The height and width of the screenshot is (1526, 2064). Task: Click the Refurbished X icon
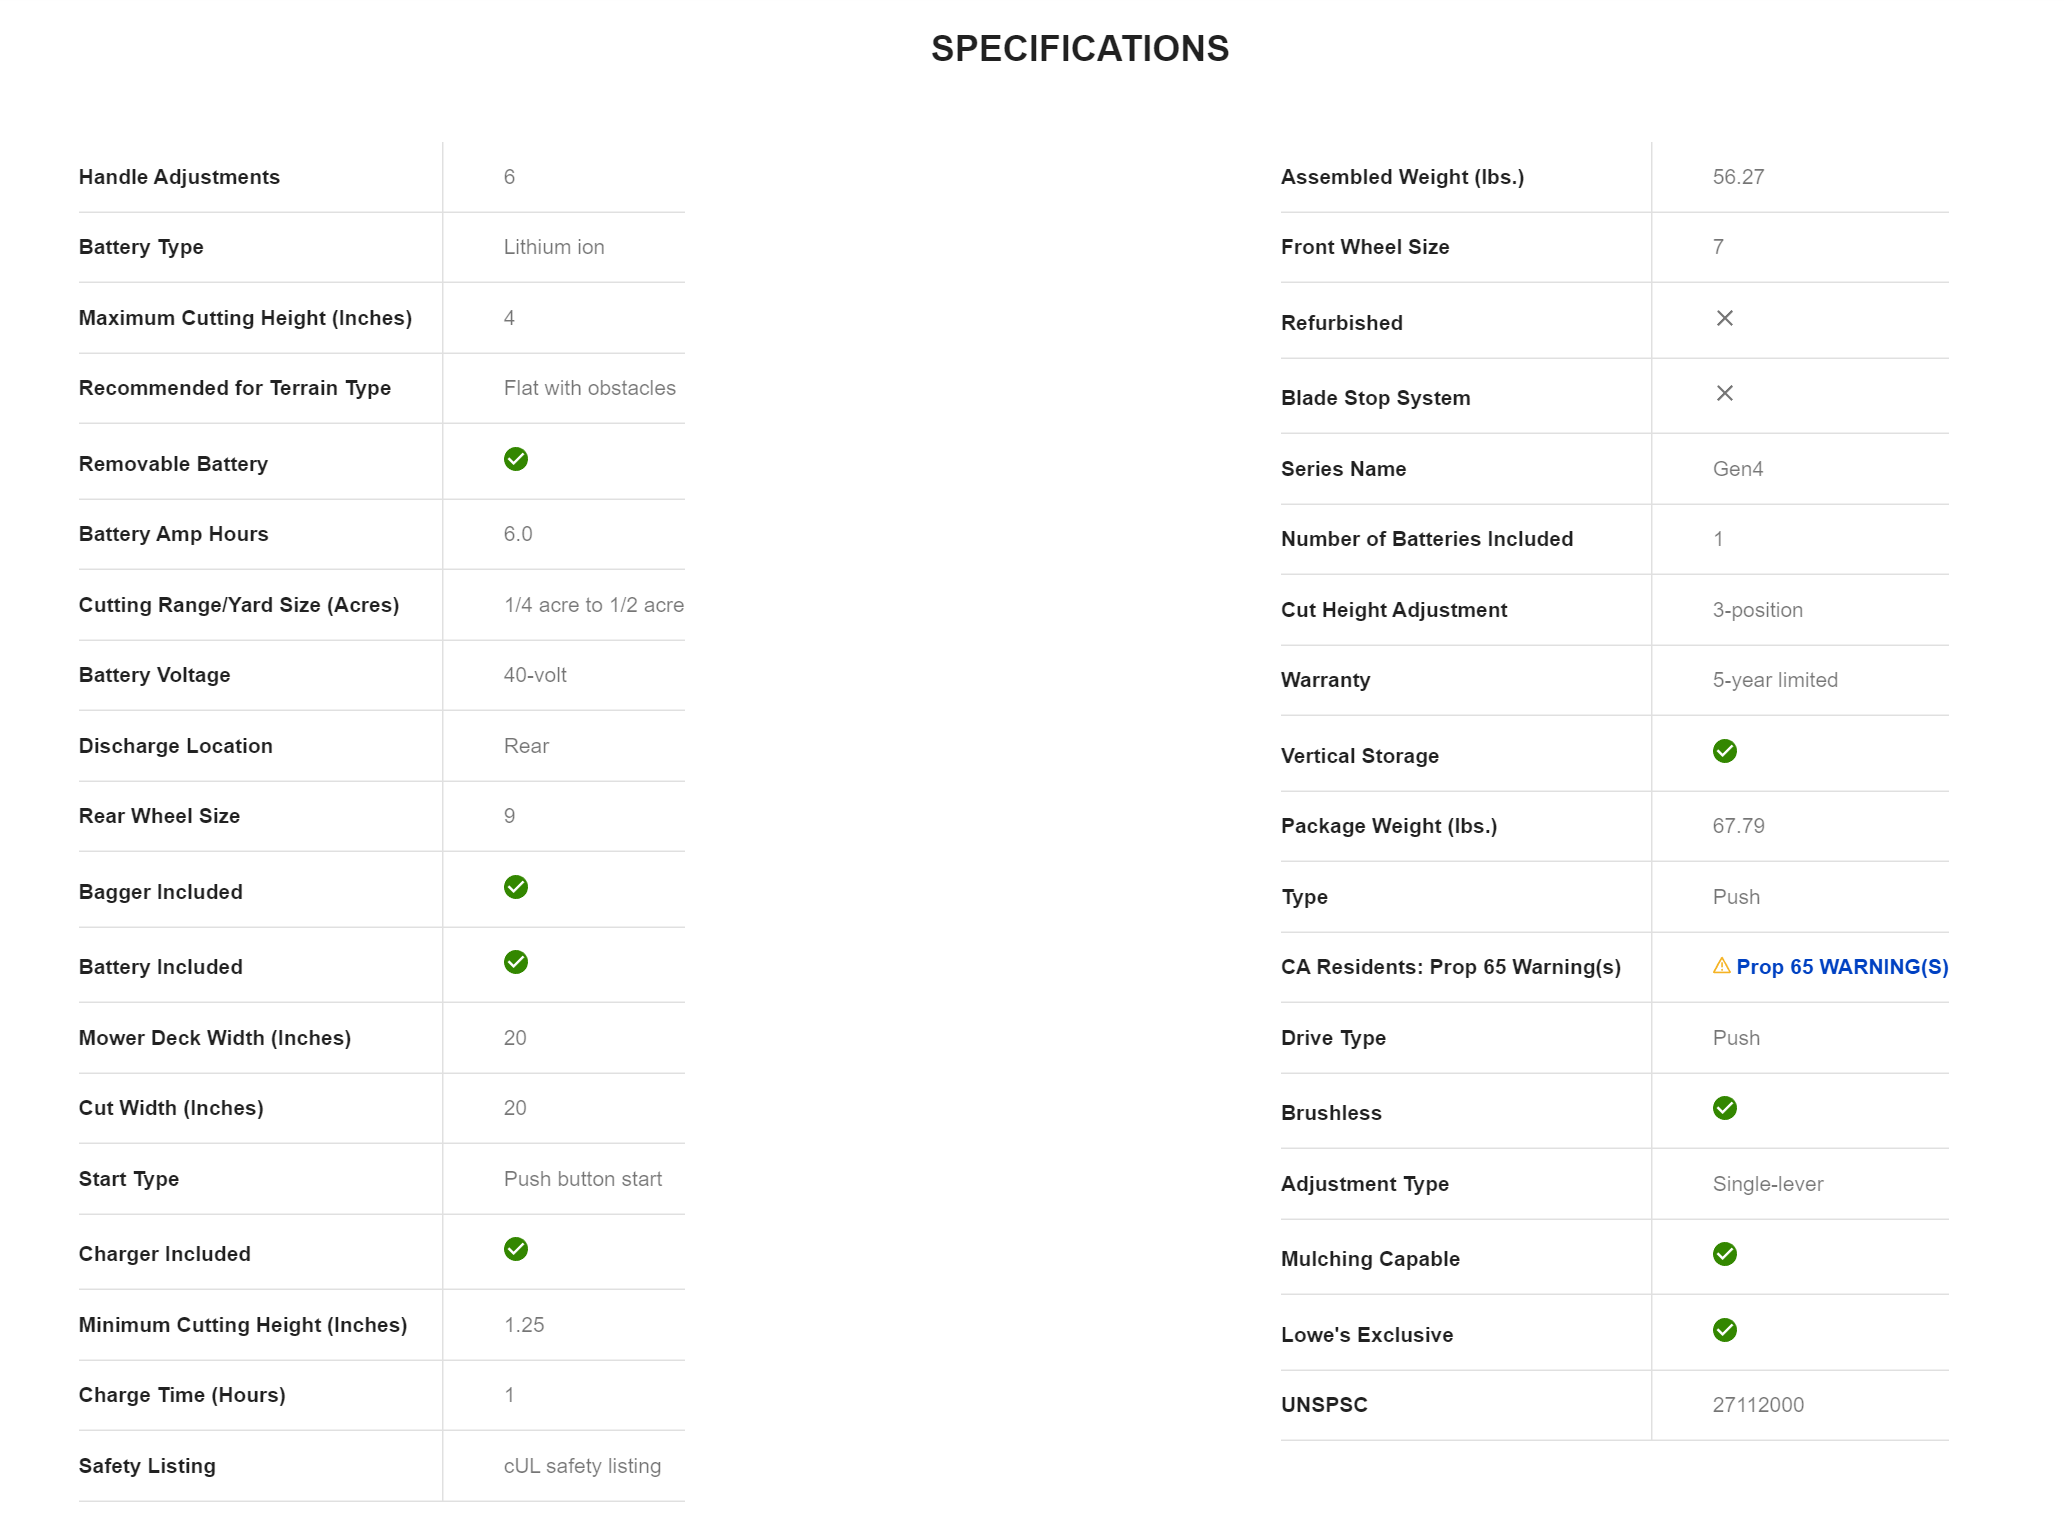[x=1725, y=318]
